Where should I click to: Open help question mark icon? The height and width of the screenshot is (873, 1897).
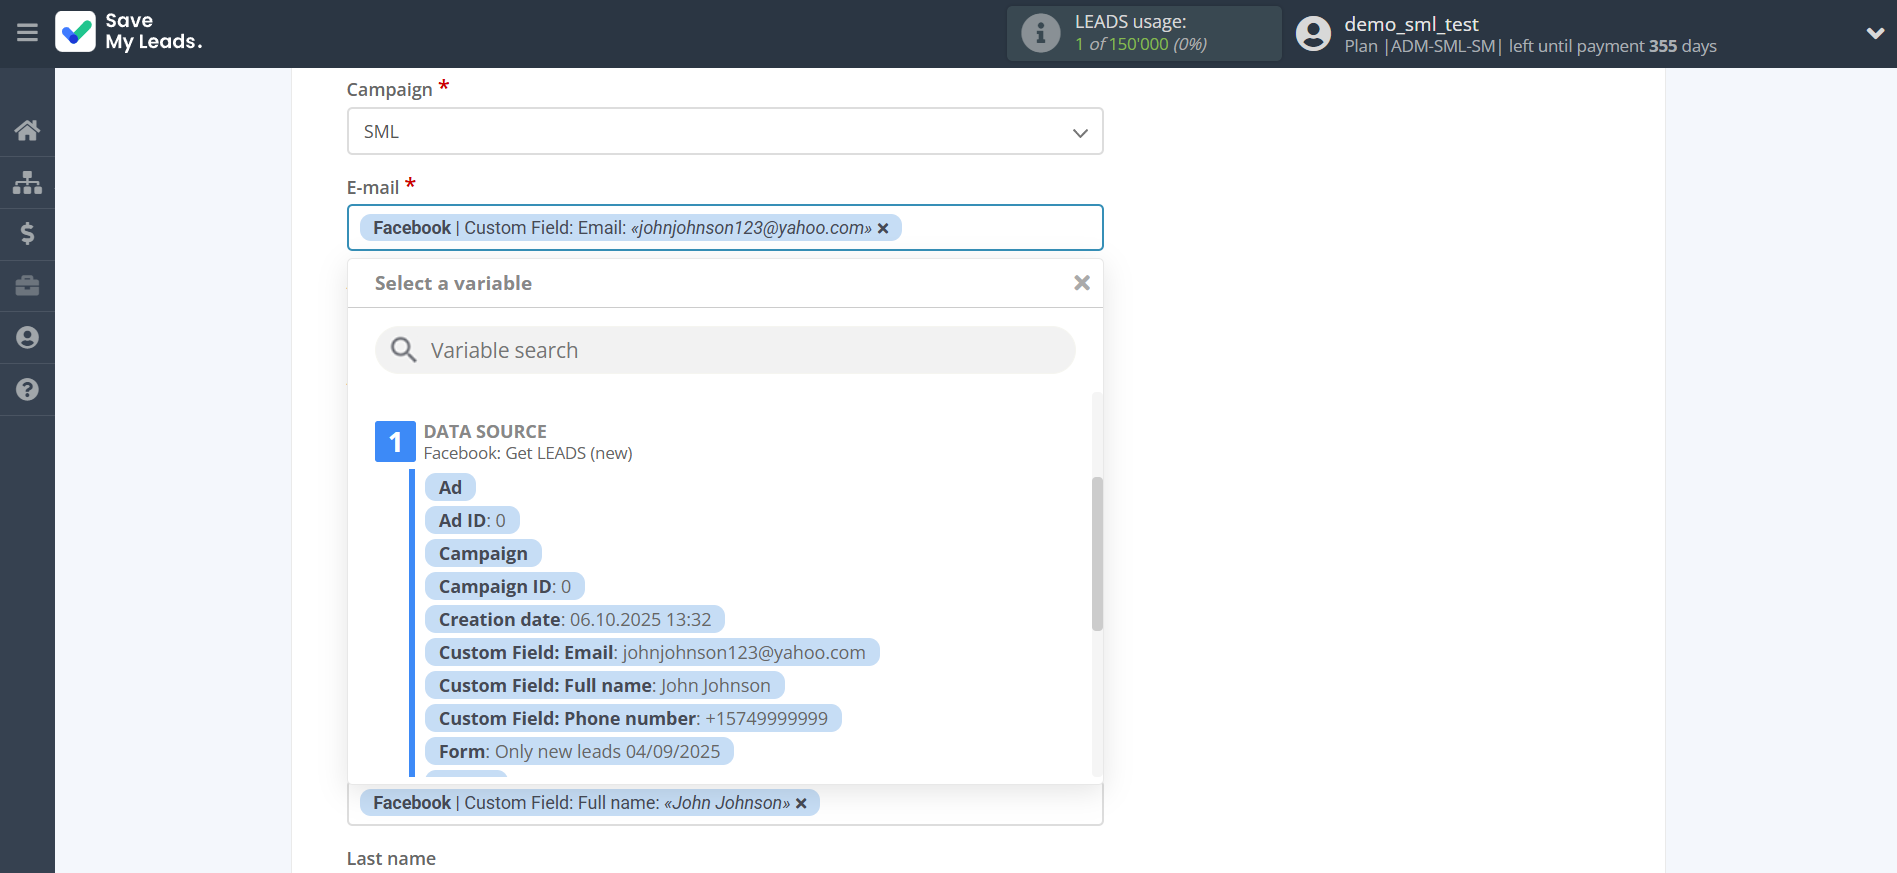coord(27,390)
